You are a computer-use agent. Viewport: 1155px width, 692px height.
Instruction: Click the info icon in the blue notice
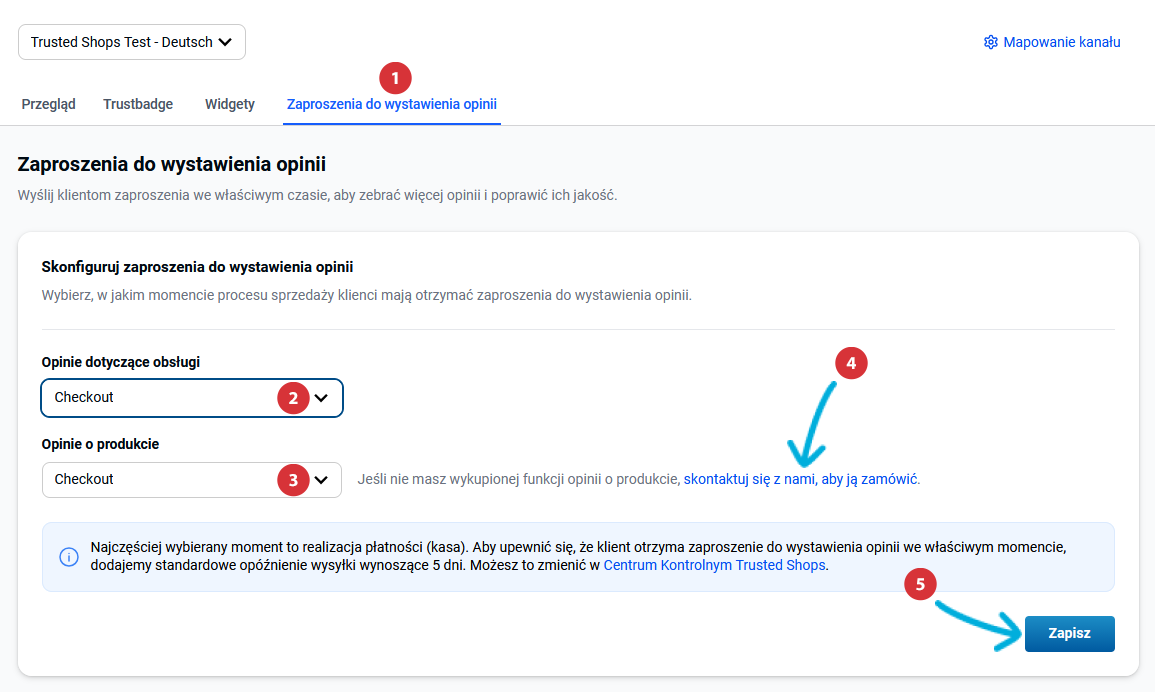click(69, 557)
